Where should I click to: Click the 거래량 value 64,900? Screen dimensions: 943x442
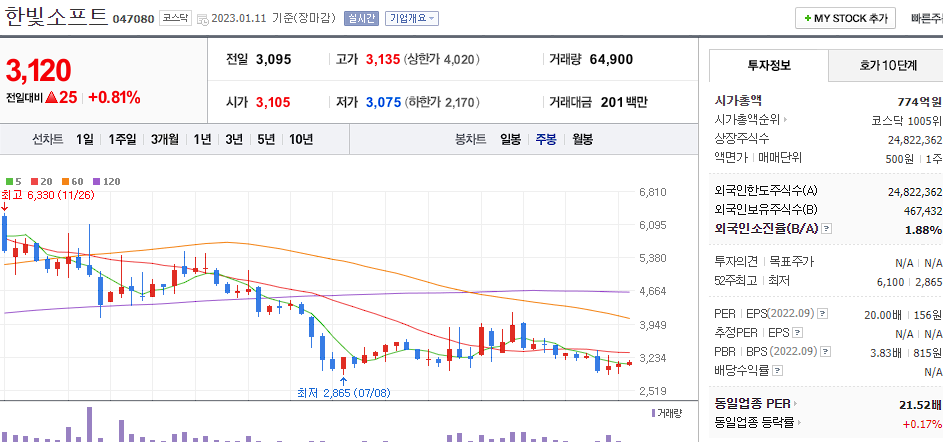point(611,60)
